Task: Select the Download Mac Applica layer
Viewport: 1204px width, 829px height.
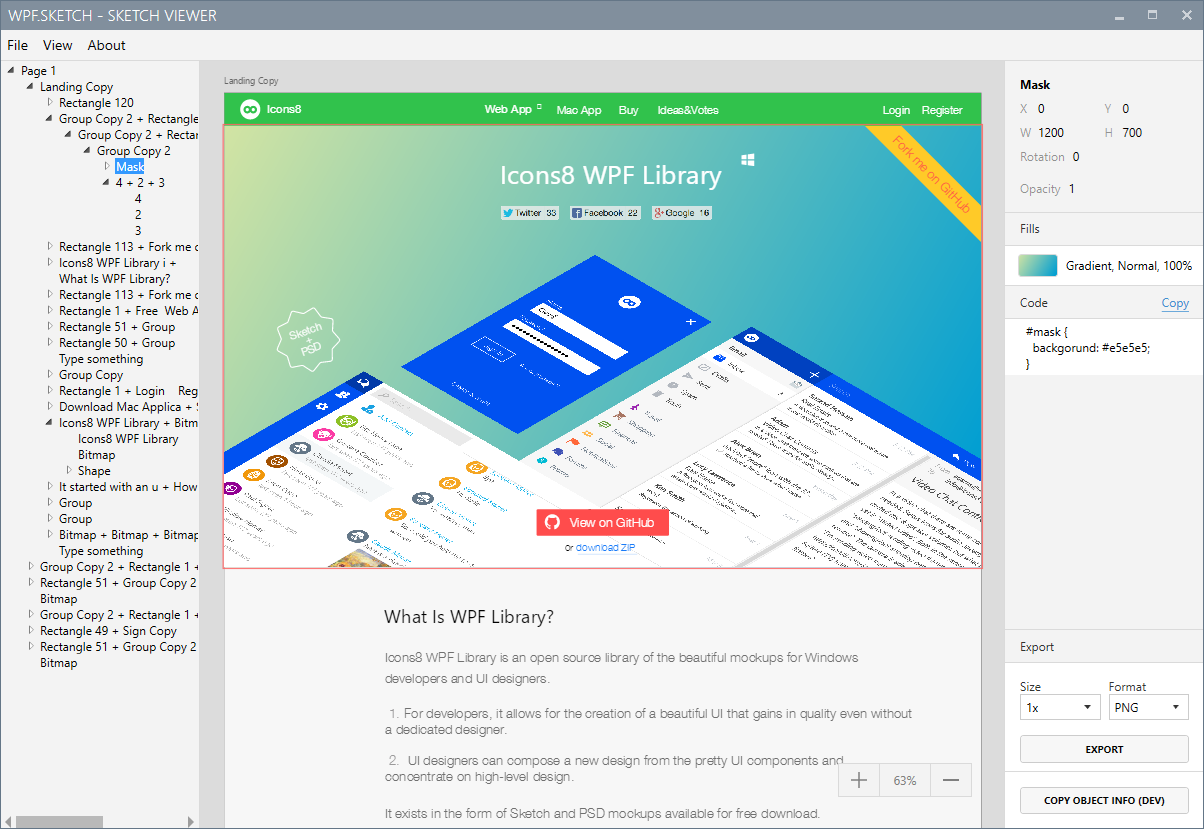Action: click(x=128, y=406)
